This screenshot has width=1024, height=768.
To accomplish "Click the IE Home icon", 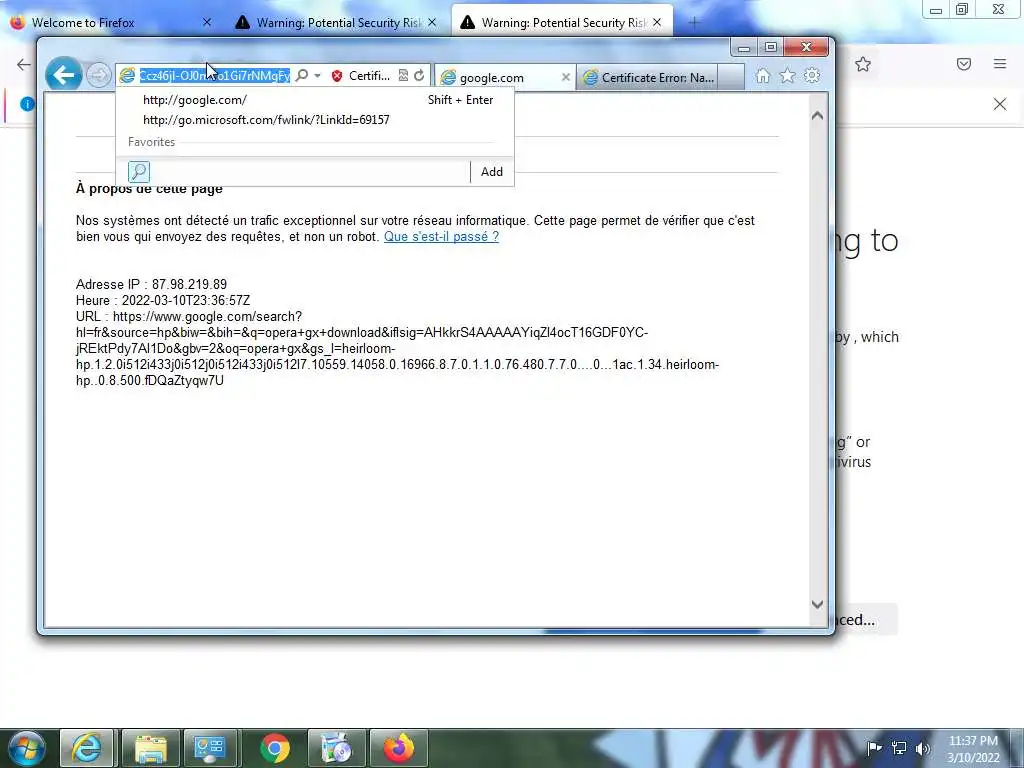I will click(762, 76).
